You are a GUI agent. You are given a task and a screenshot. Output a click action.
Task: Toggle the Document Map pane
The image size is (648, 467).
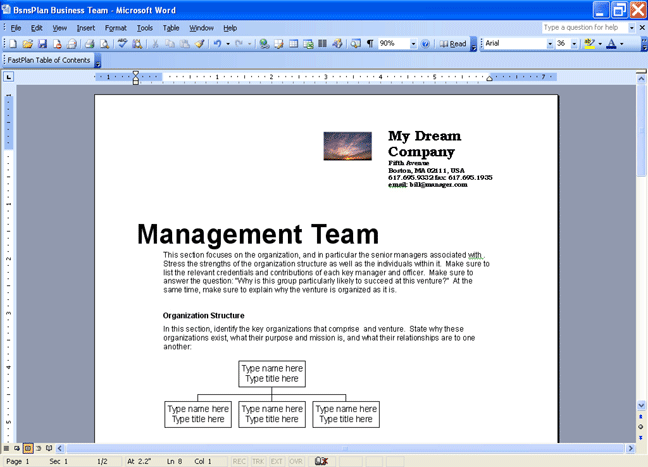pyautogui.click(x=355, y=44)
